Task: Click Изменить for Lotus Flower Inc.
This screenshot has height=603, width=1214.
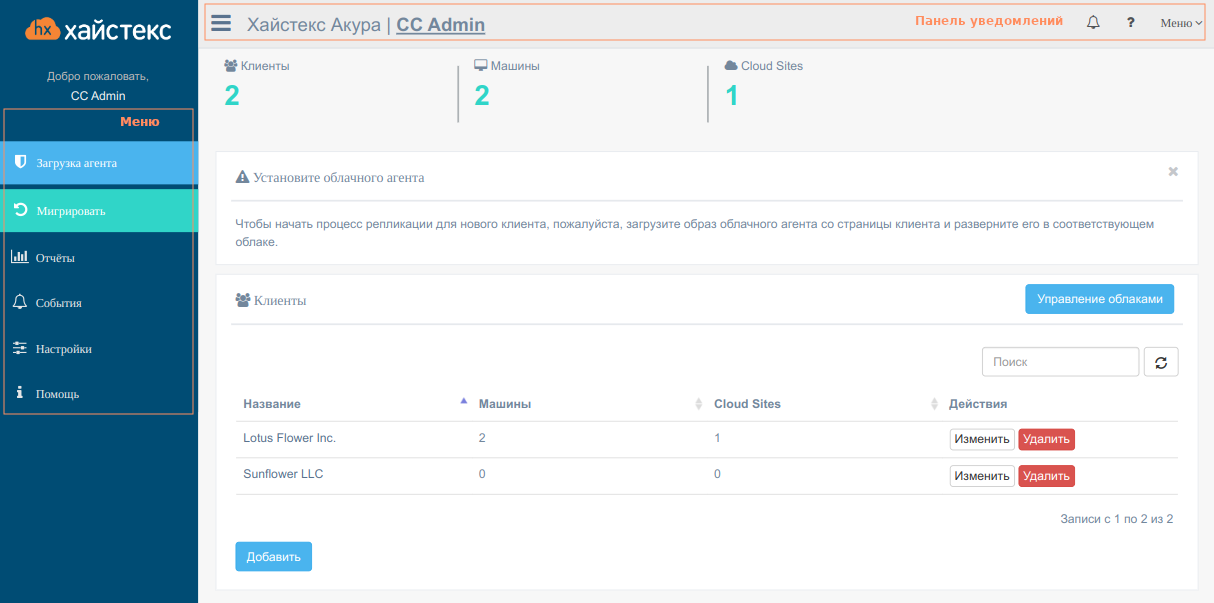Action: click(981, 439)
